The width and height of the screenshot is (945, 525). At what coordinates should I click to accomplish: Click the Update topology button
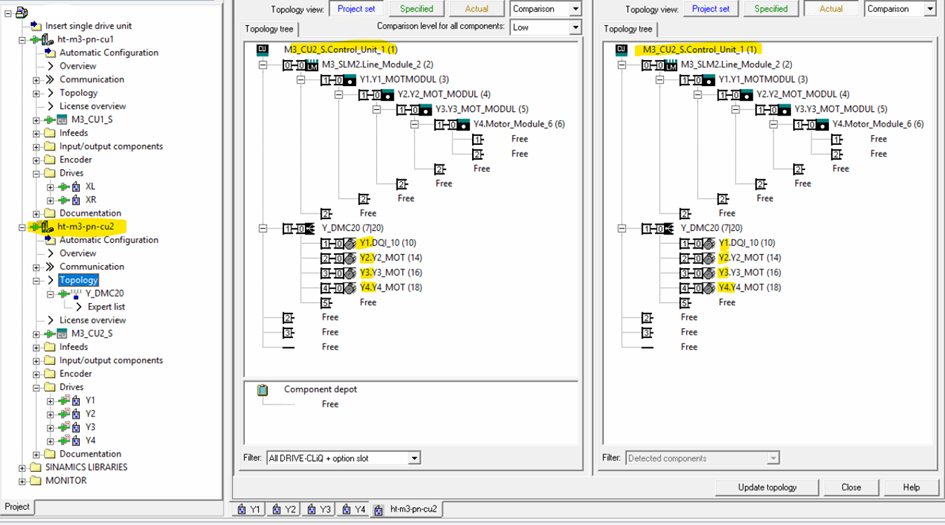(768, 487)
